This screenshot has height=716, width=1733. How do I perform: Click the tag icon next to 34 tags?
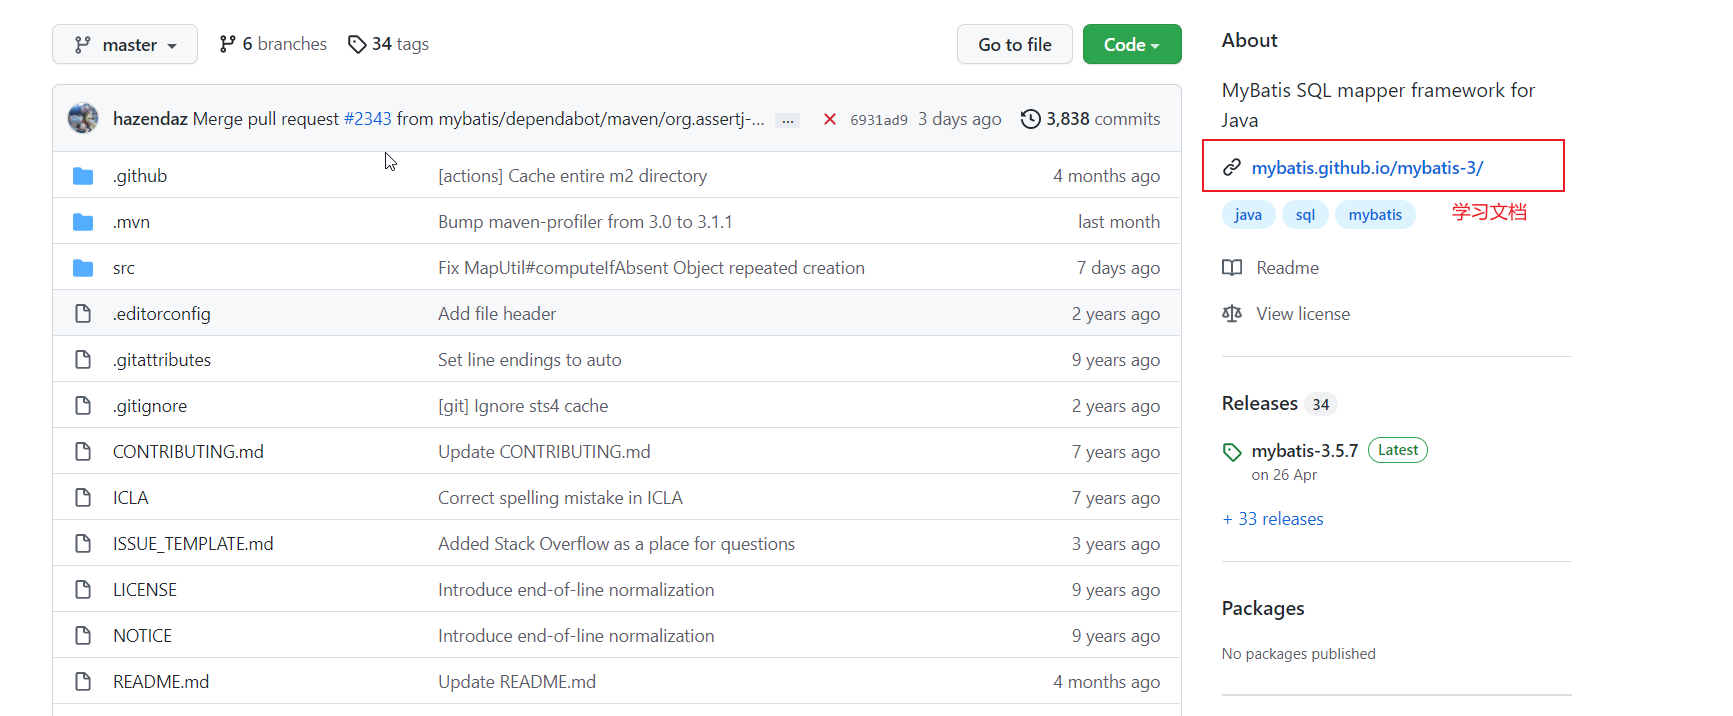coord(357,44)
